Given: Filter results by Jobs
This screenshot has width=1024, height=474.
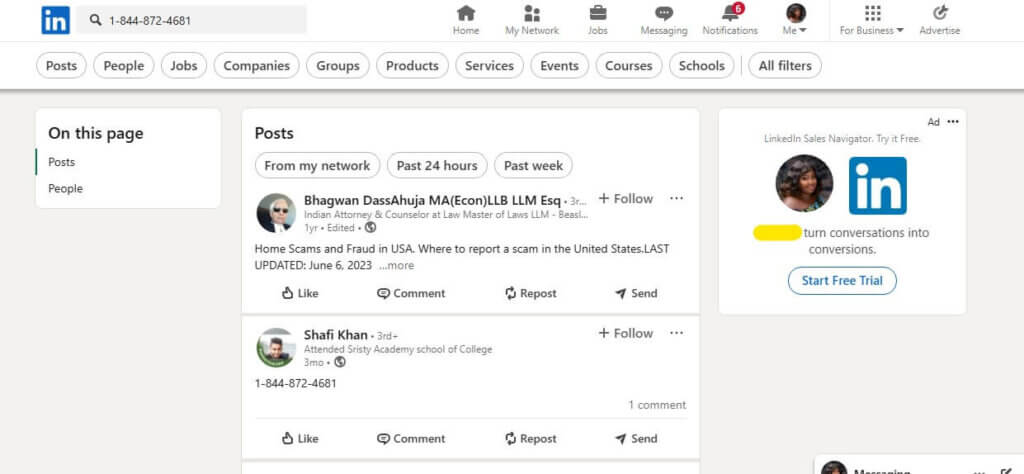Looking at the screenshot, I should (x=184, y=65).
